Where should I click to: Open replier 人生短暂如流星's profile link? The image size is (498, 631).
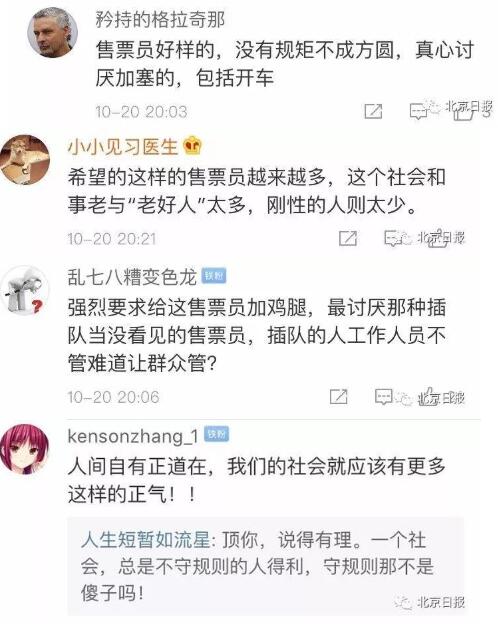(145, 540)
